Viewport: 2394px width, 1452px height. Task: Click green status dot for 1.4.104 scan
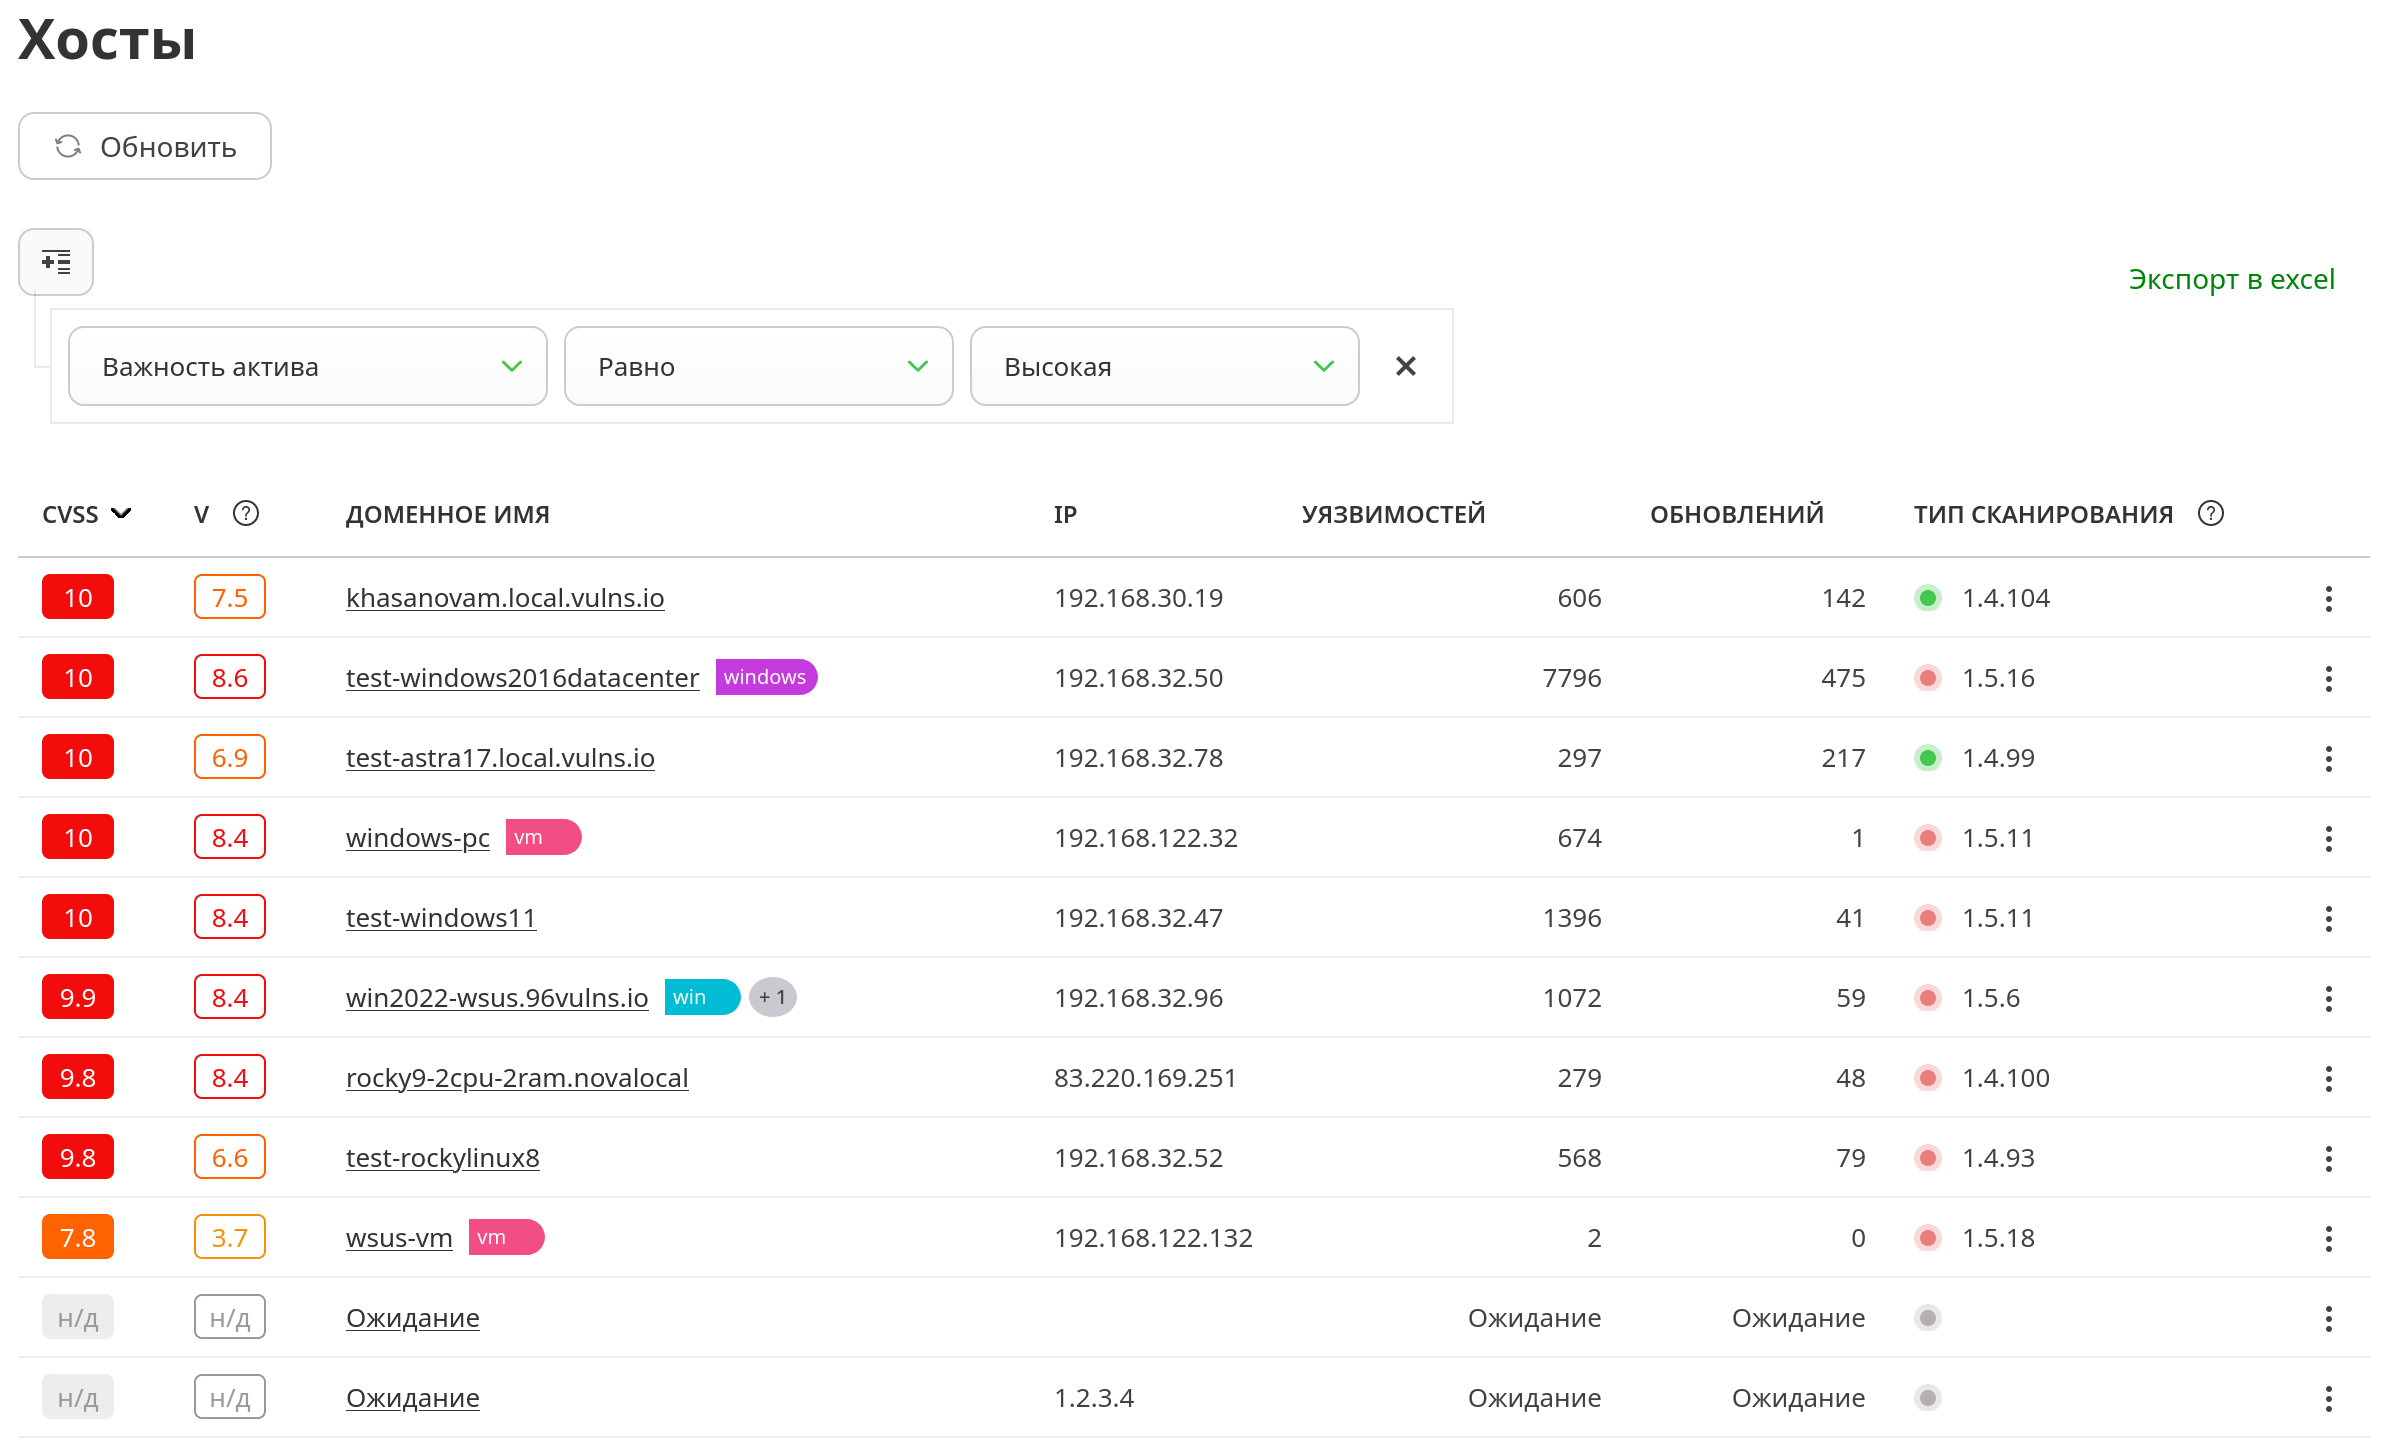tap(1927, 598)
